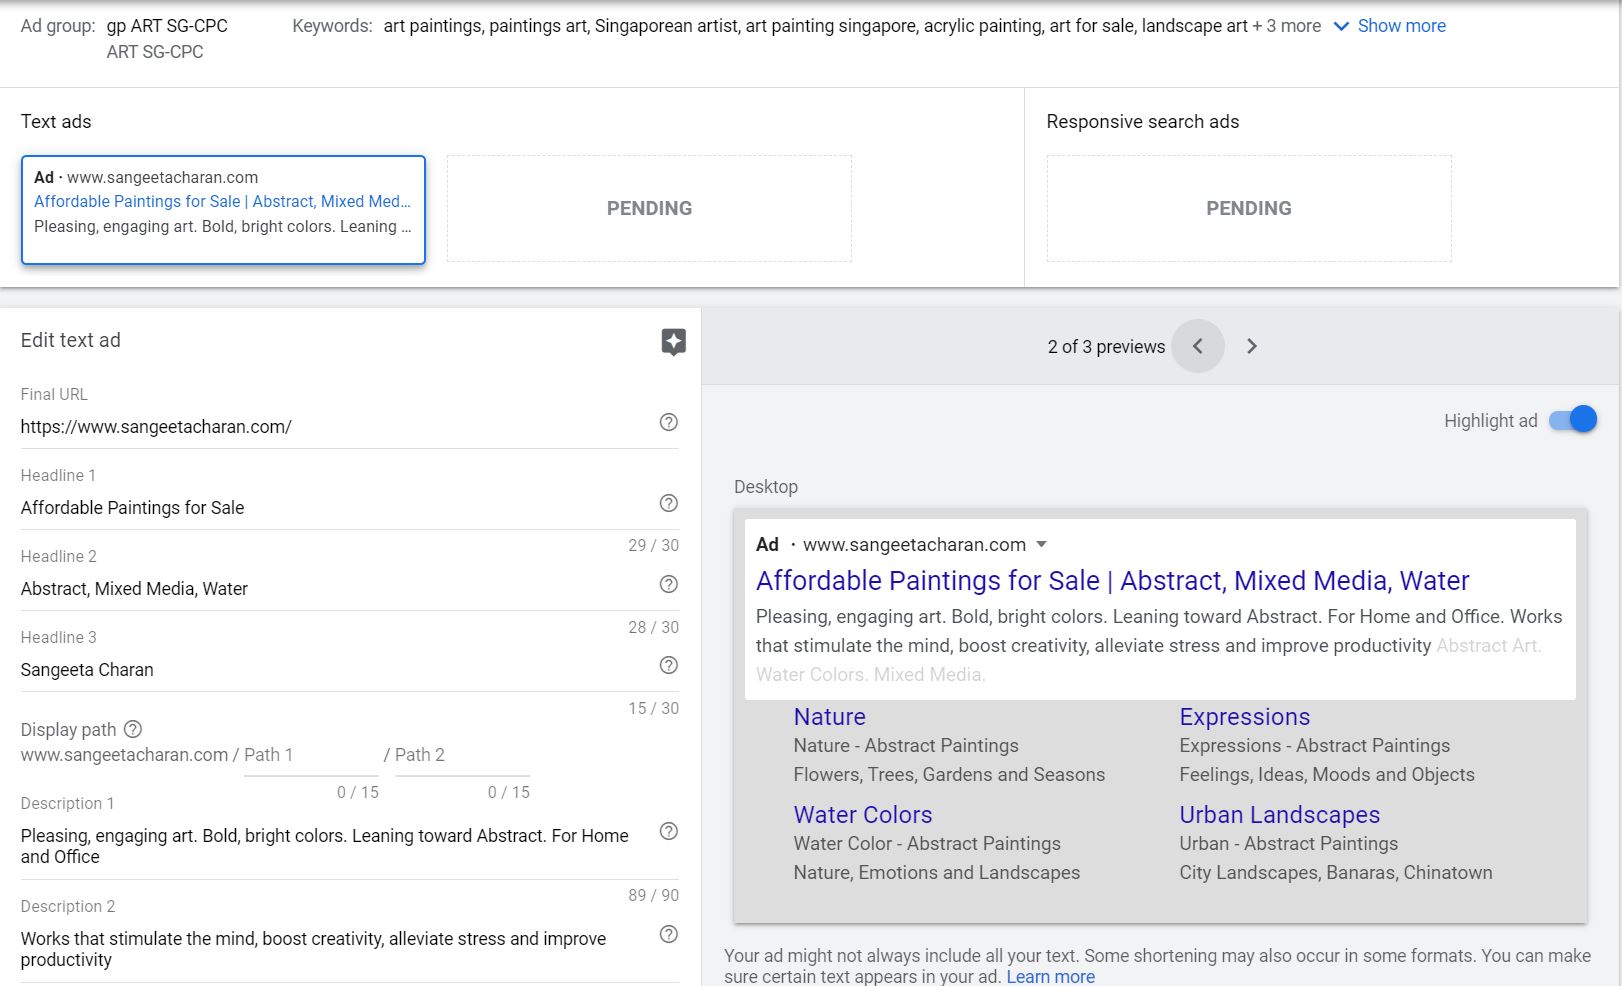Open dropdown arrow next to ad URL in preview

tap(1041, 544)
